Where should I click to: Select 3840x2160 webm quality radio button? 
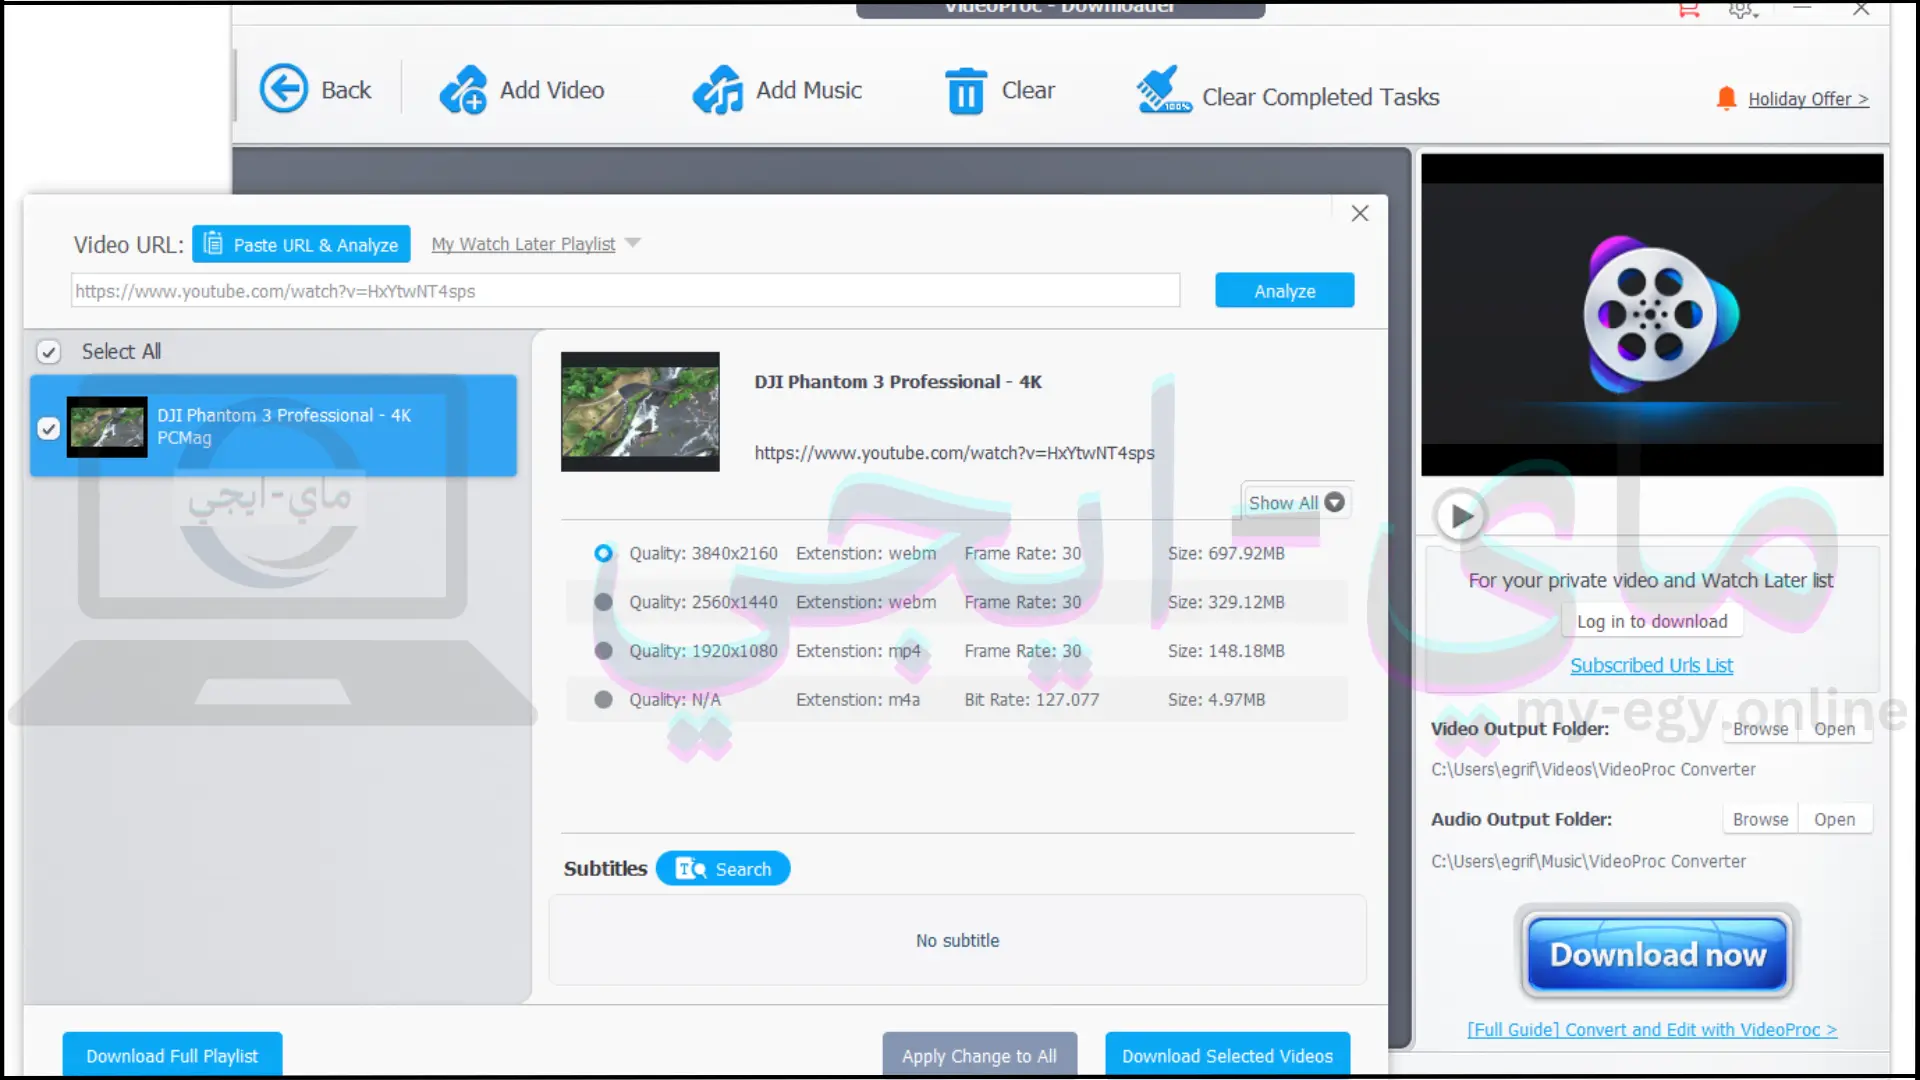click(x=603, y=553)
